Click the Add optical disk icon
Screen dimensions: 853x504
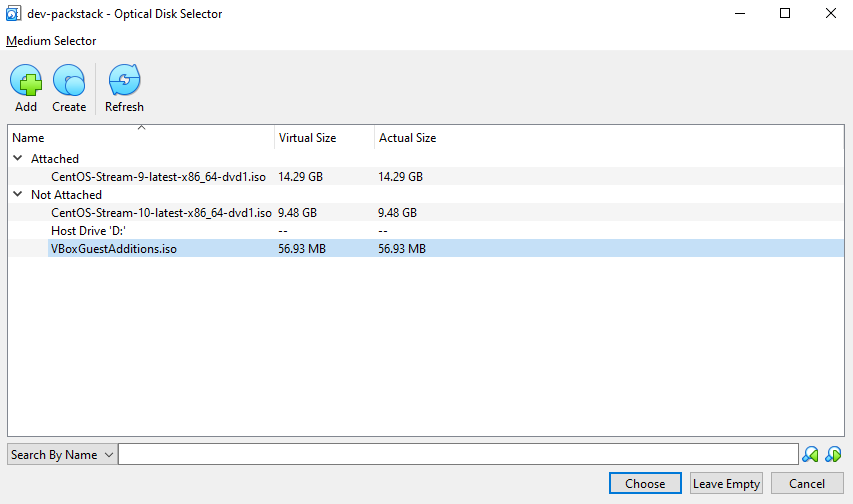pyautogui.click(x=26, y=81)
